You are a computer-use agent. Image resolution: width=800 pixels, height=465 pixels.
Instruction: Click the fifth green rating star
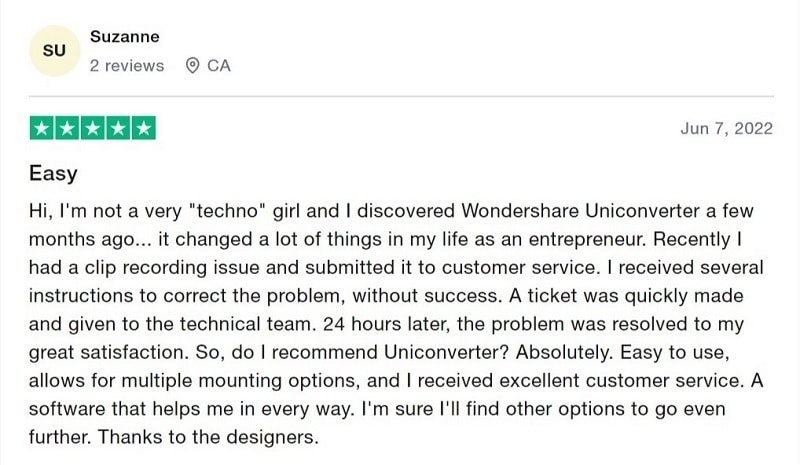tap(143, 129)
